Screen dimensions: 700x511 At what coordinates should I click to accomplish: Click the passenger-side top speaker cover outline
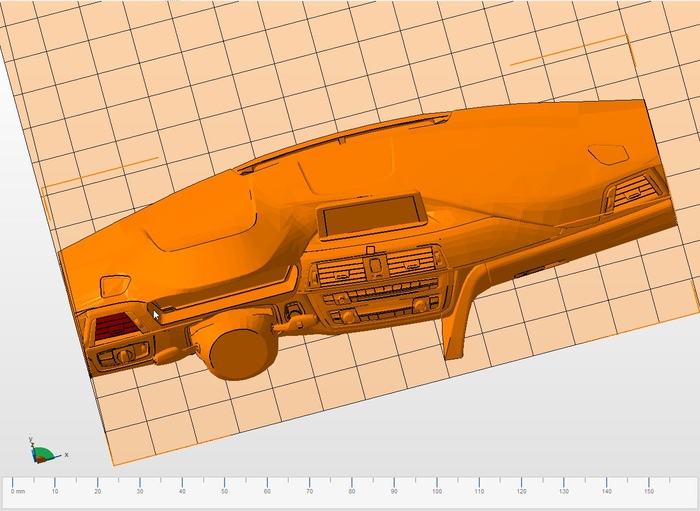(x=608, y=154)
